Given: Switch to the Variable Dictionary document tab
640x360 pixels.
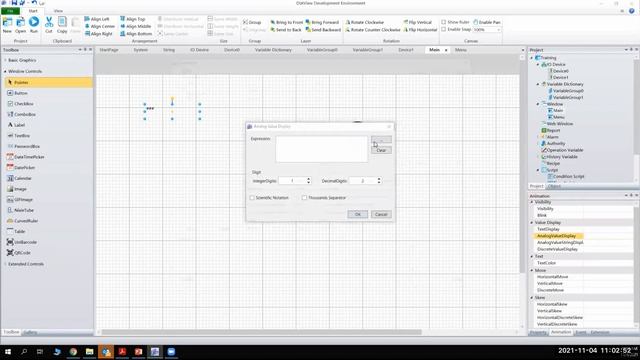Looking at the screenshot, I should point(273,50).
